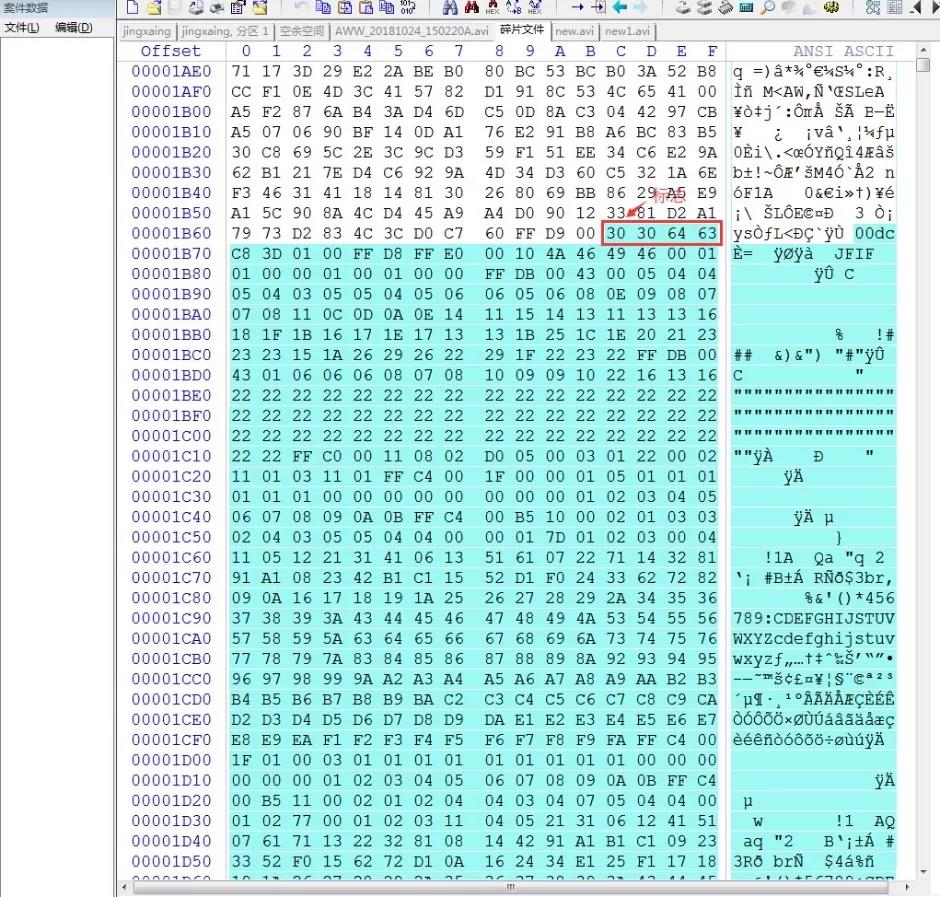This screenshot has width=940, height=897.
Task: Click the Open Disk icon
Action: pos(682,8)
